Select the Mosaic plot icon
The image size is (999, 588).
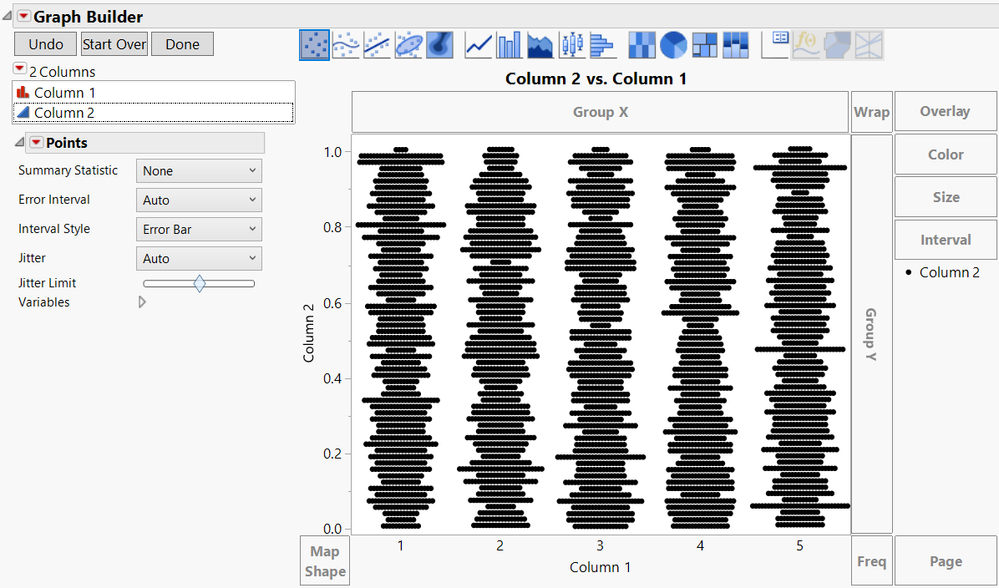point(735,45)
